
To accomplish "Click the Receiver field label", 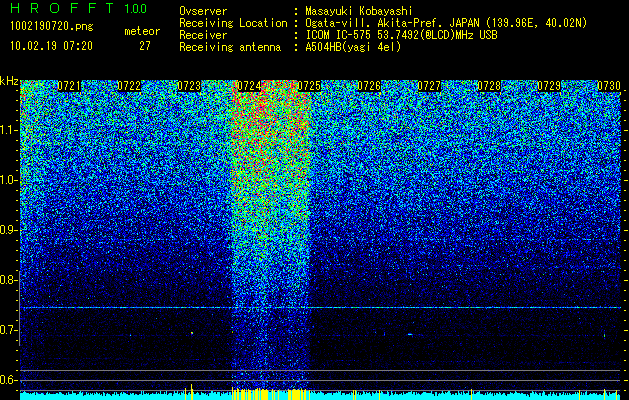I will (203, 35).
